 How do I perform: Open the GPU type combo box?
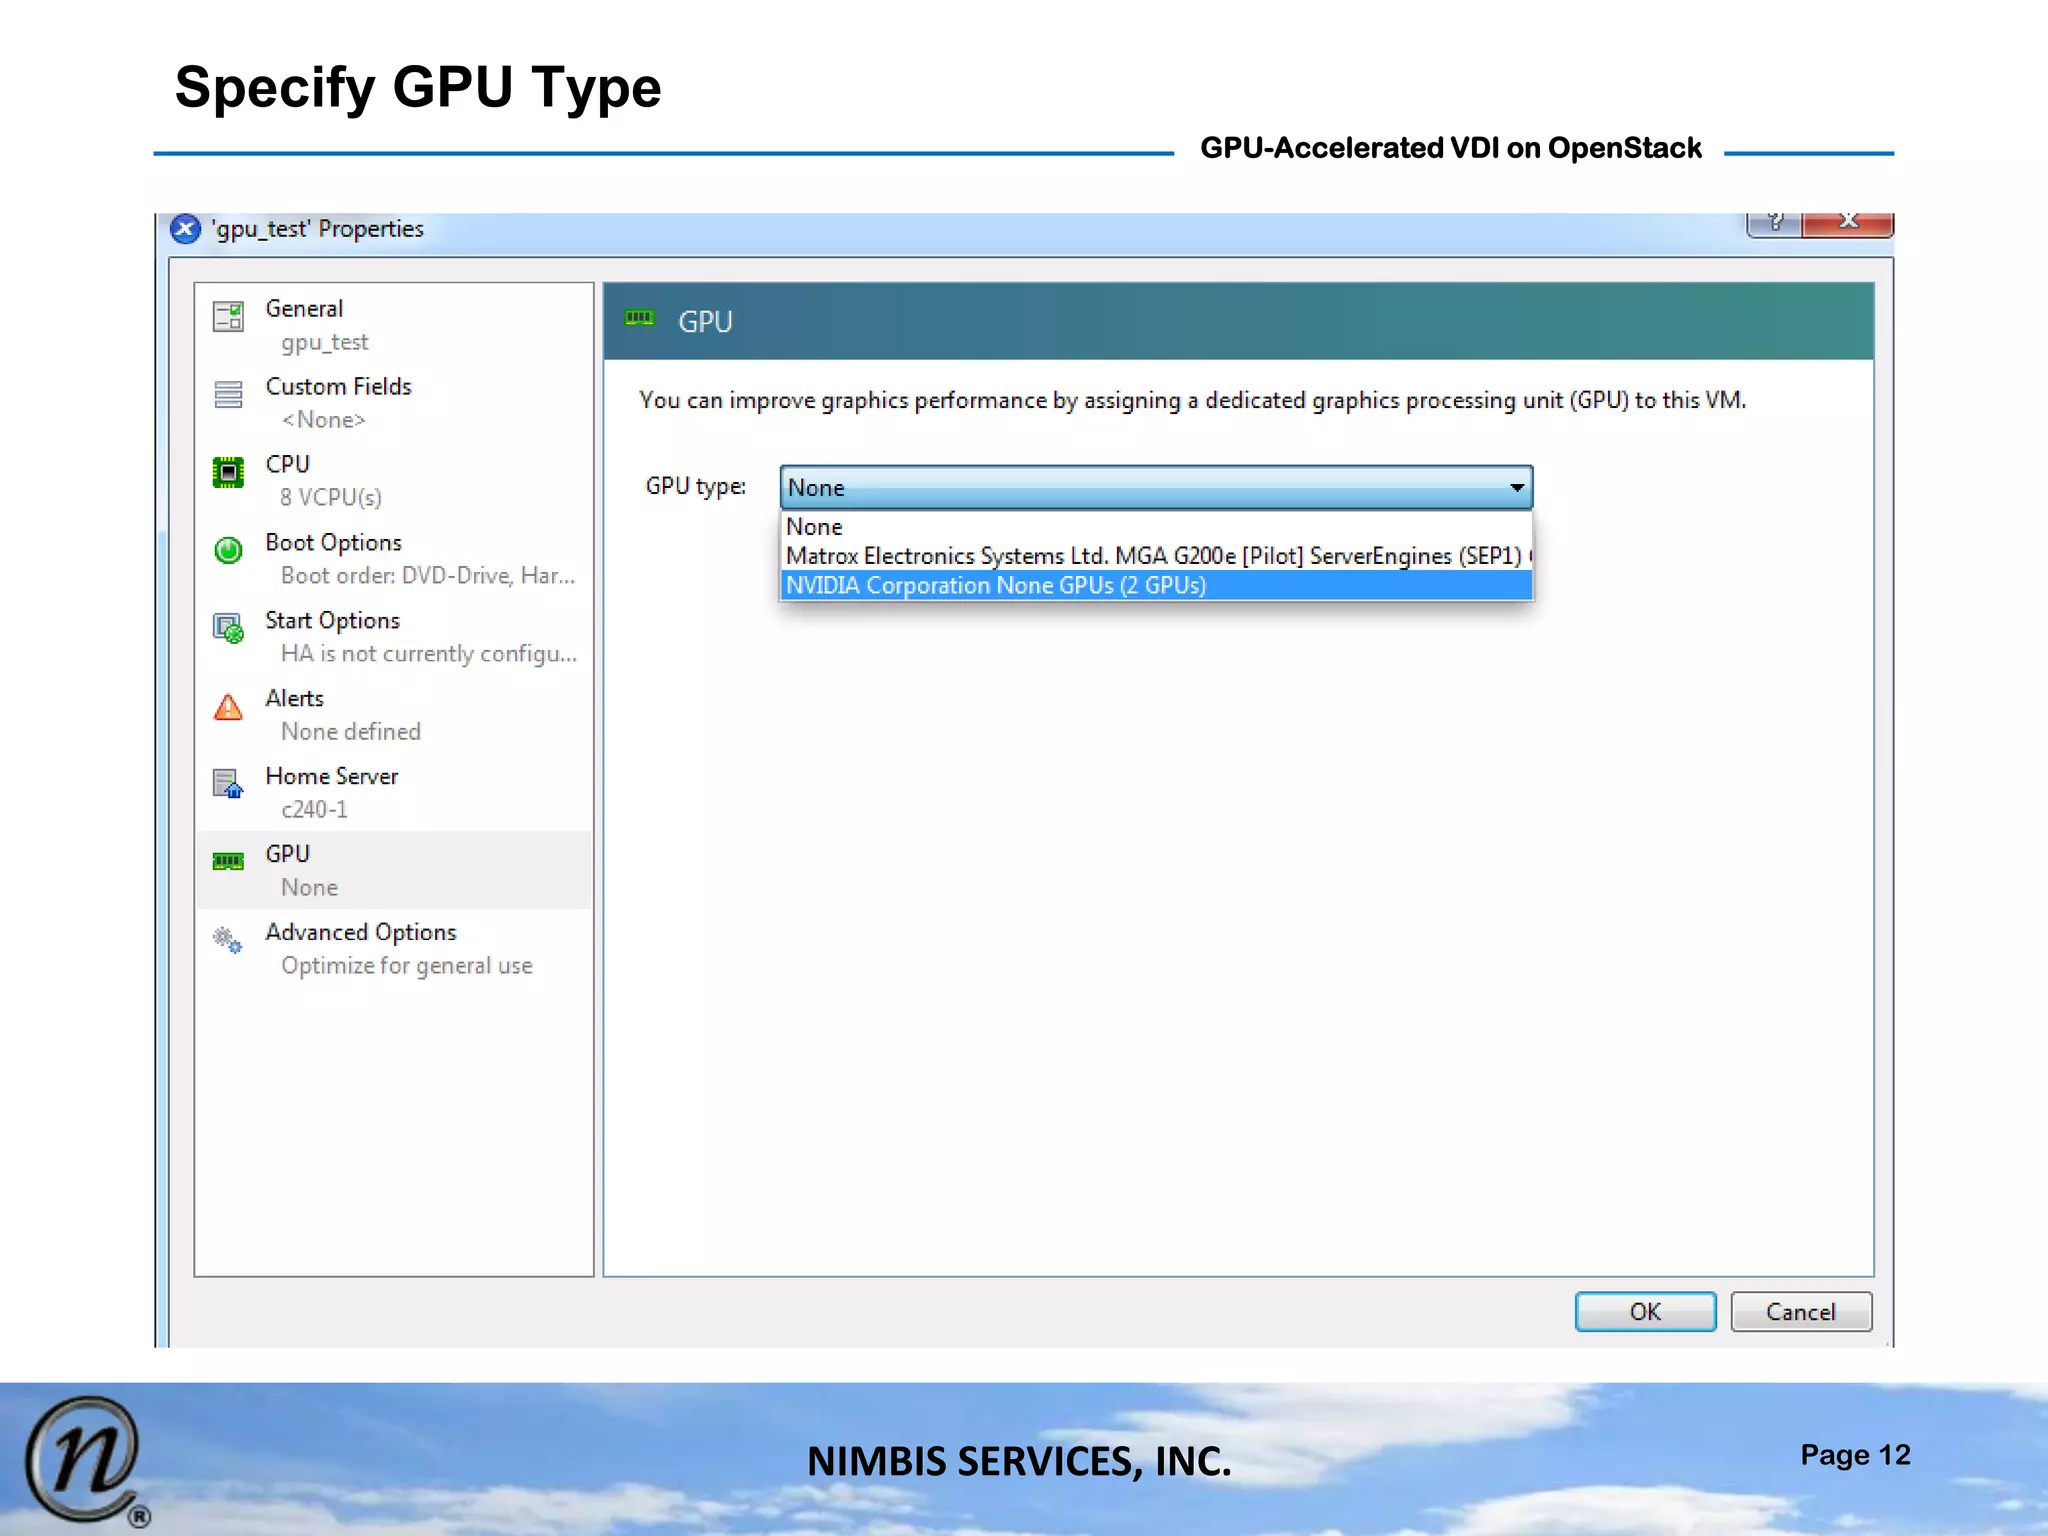coord(1156,488)
